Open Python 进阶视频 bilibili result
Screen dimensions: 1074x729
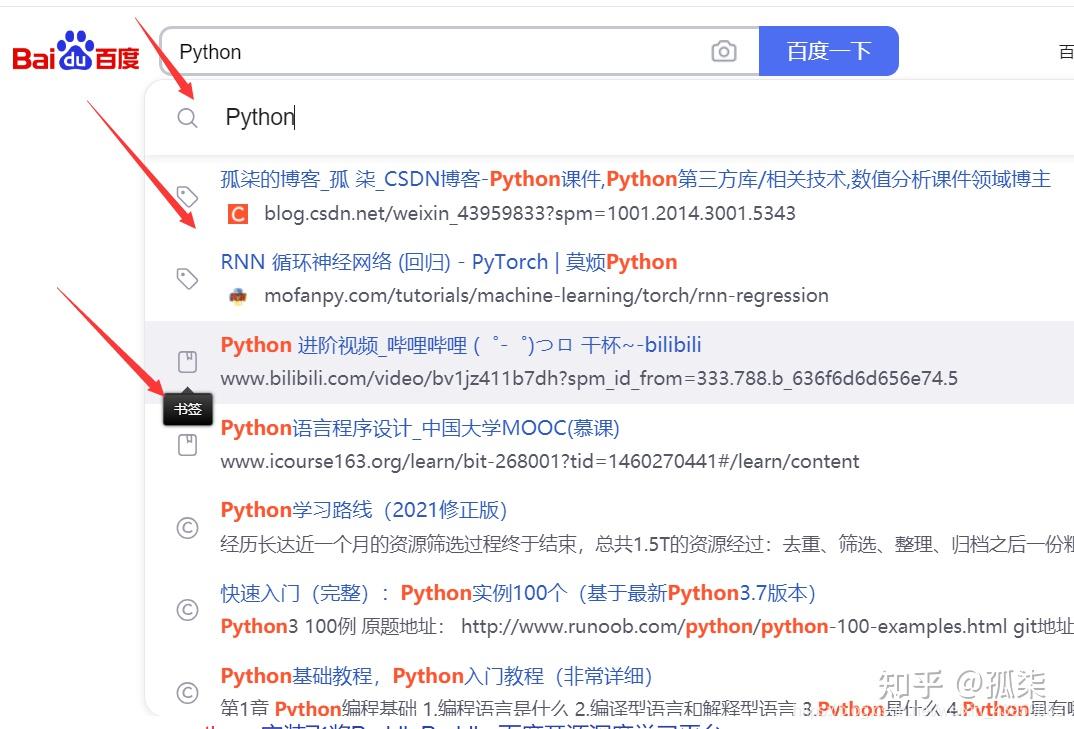[x=461, y=345]
